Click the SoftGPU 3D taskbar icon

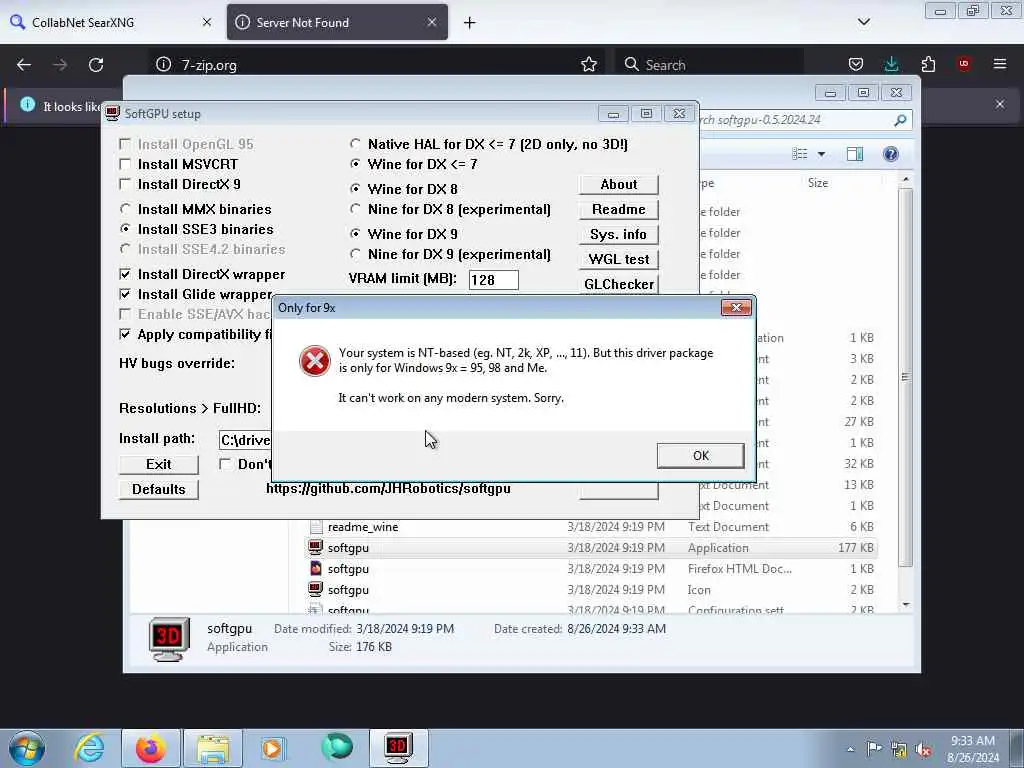tap(398, 748)
